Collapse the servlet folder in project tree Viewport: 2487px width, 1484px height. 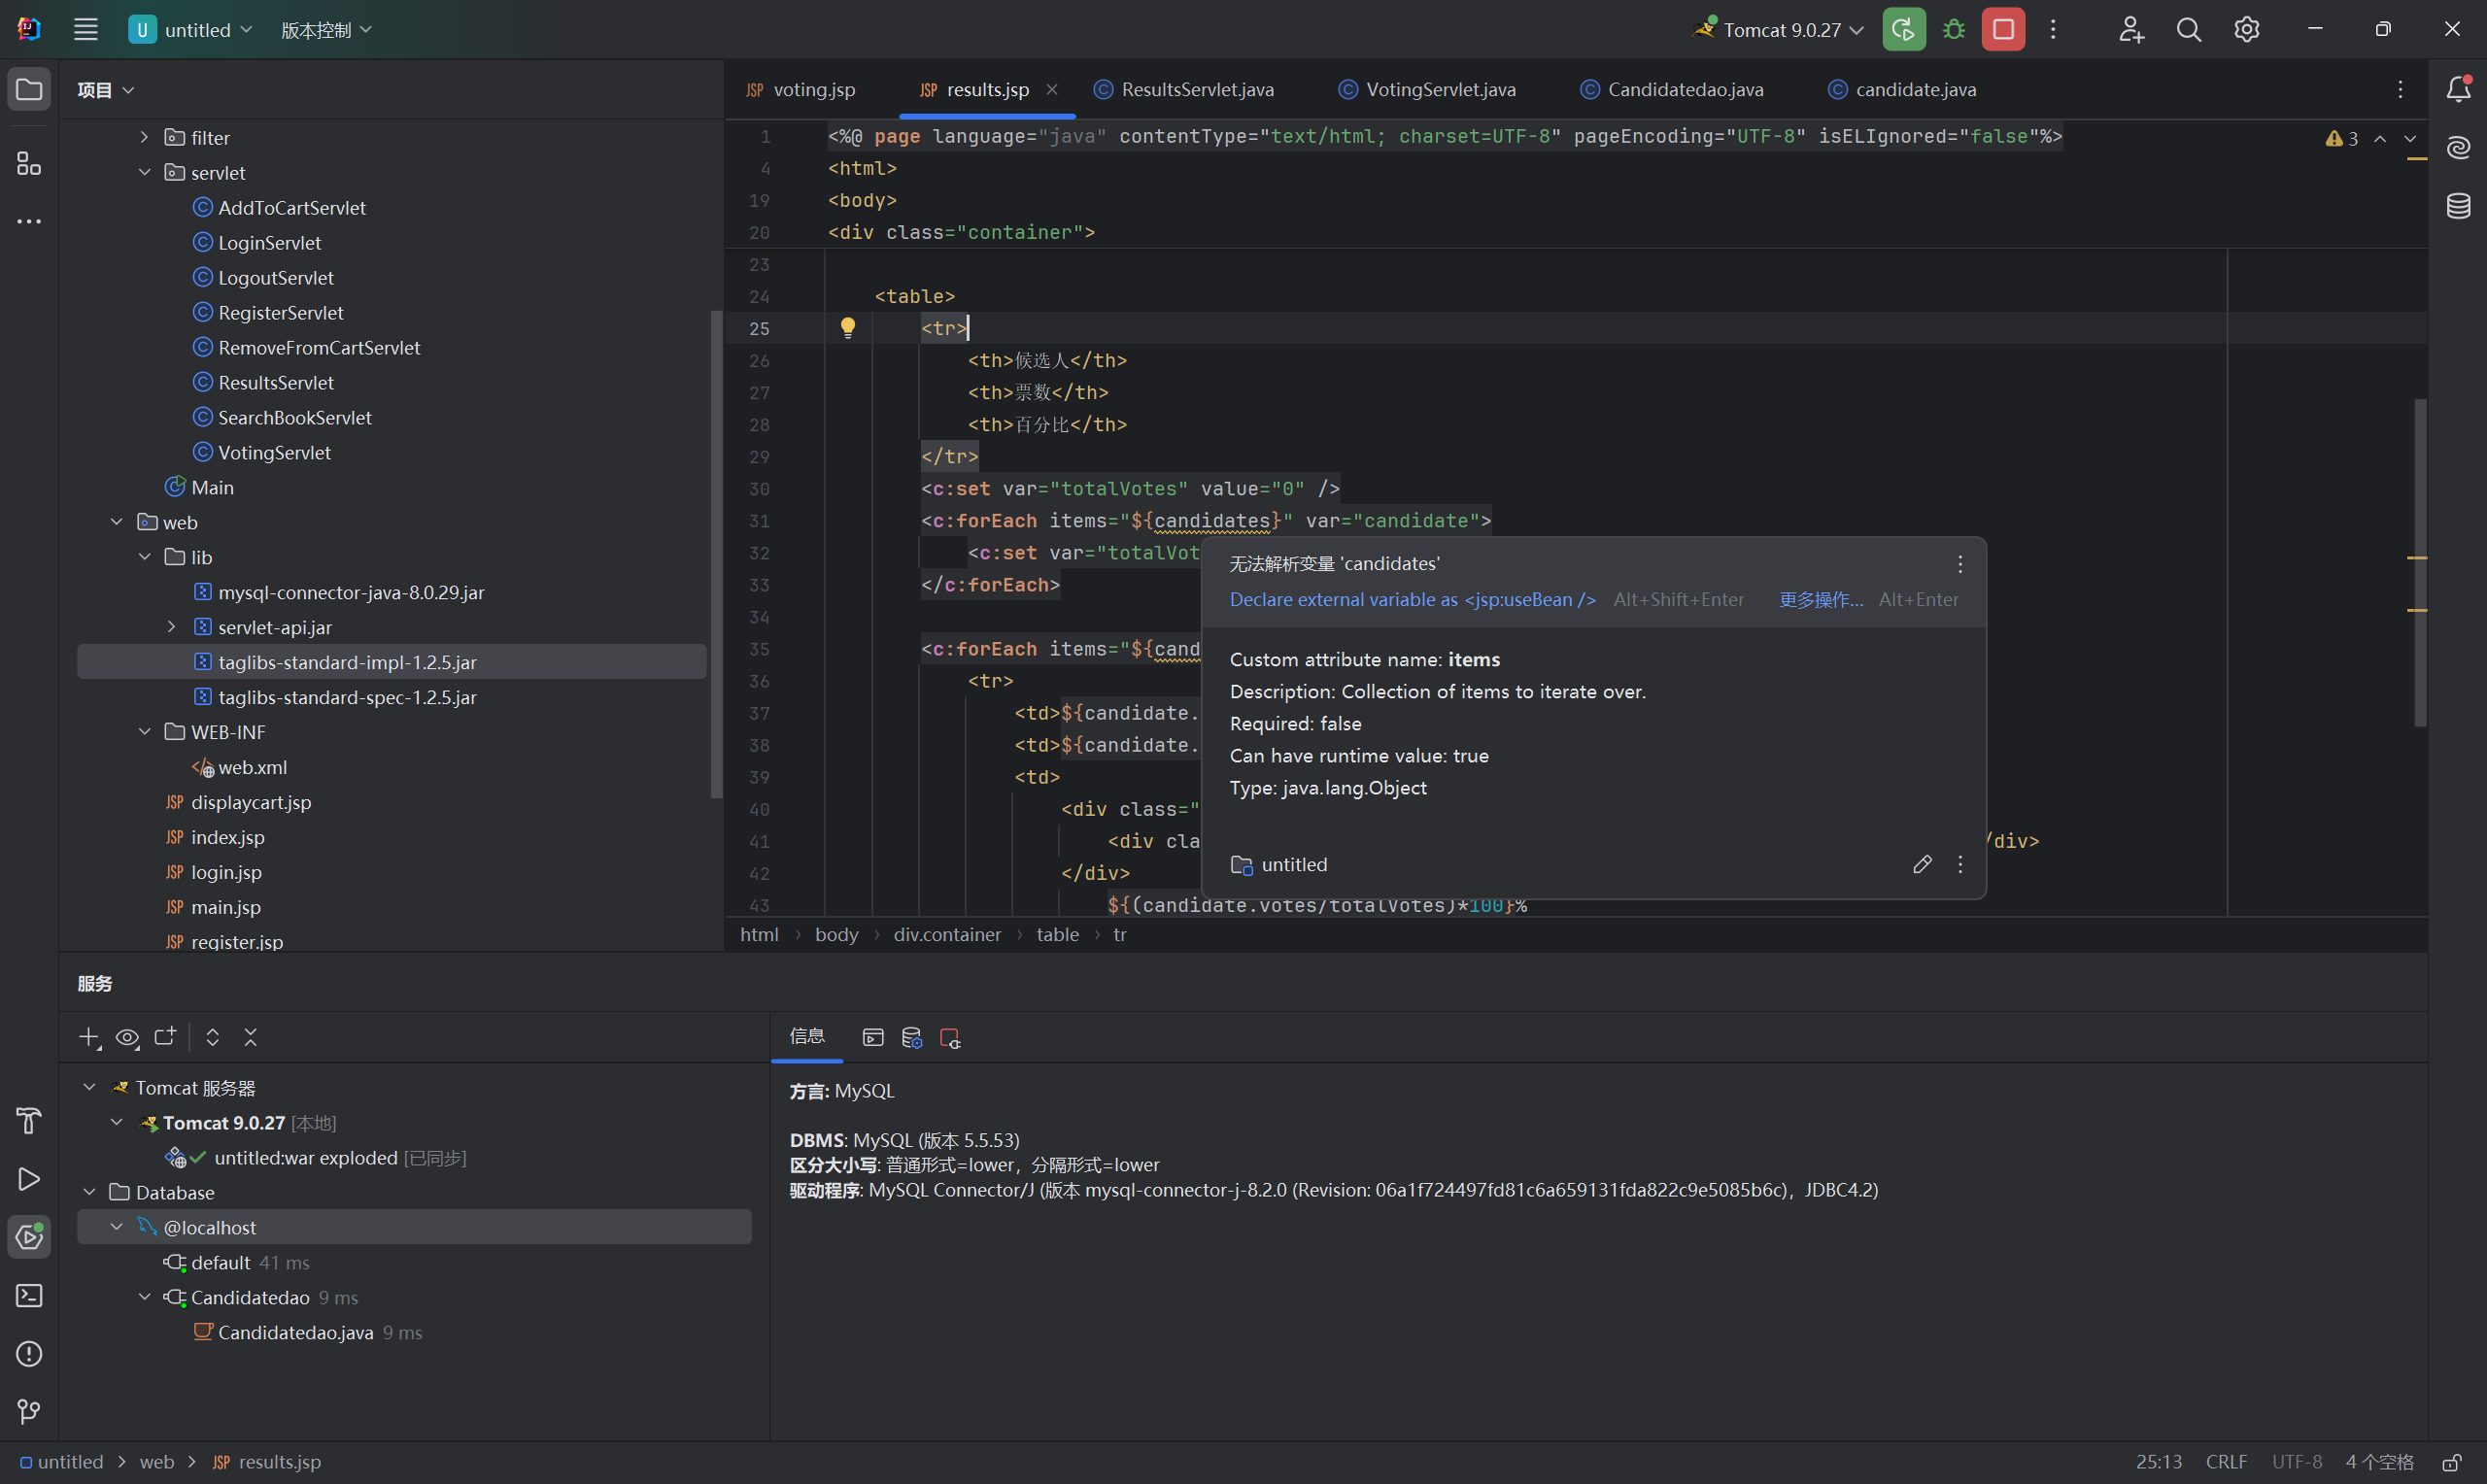click(x=144, y=172)
